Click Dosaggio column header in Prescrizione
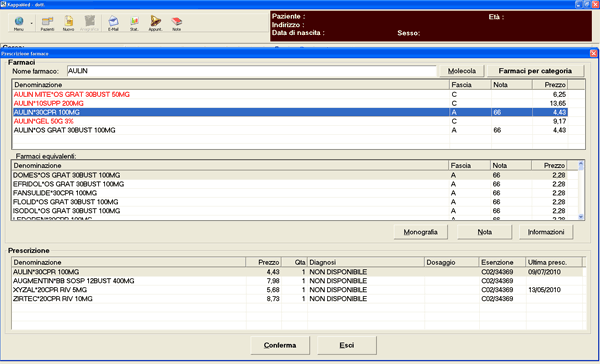 (452, 262)
